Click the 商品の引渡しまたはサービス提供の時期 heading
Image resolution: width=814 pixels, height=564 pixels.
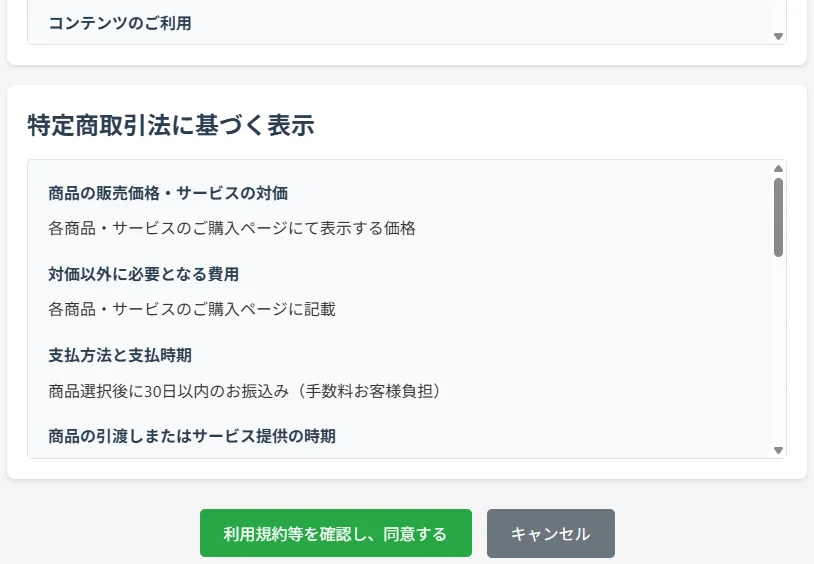point(192,436)
